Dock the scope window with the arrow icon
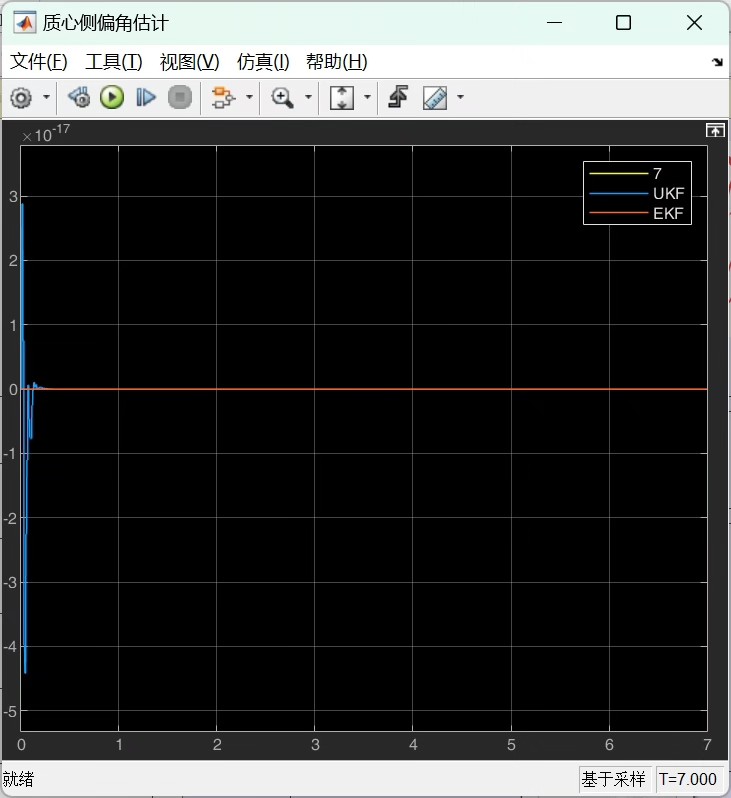This screenshot has height=798, width=731. pyautogui.click(x=717, y=62)
